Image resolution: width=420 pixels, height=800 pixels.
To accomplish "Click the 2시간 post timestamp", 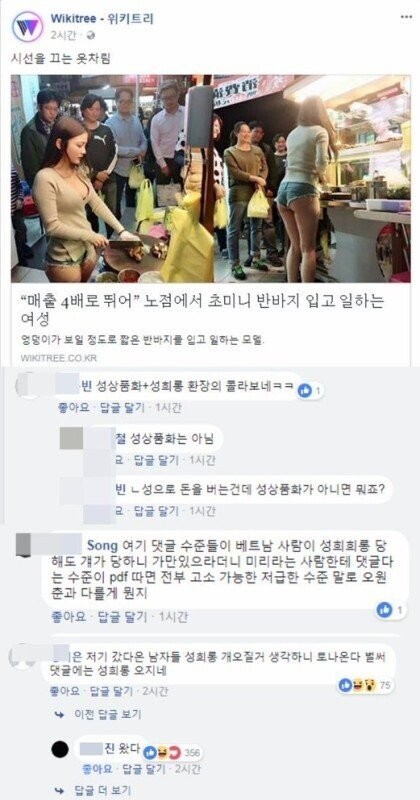I will point(64,35).
